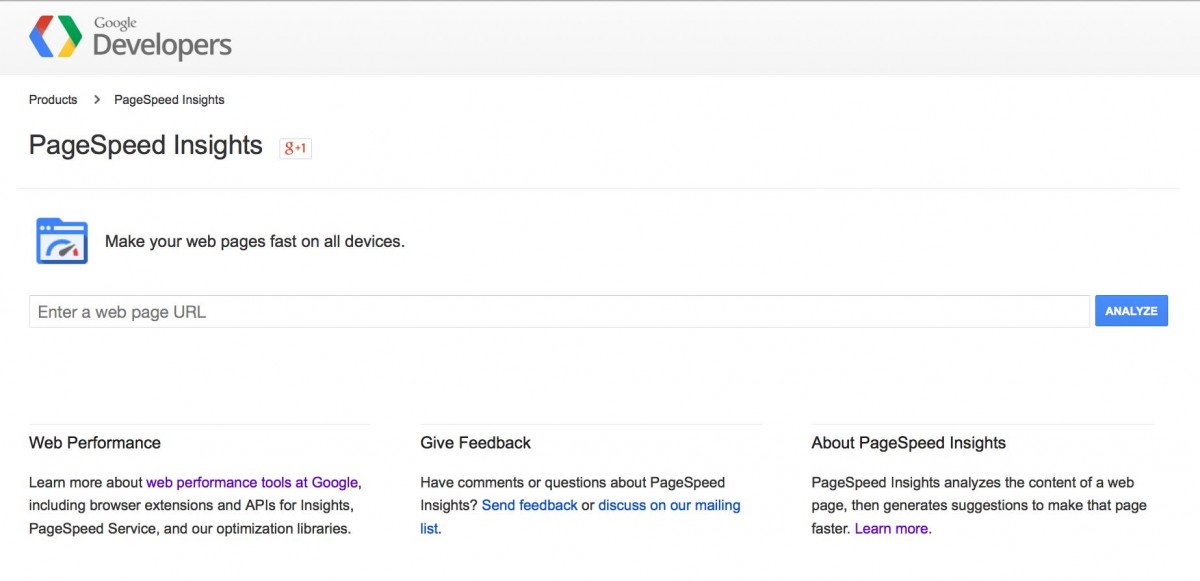
Task: Click the Analyze button
Action: [x=1131, y=311]
